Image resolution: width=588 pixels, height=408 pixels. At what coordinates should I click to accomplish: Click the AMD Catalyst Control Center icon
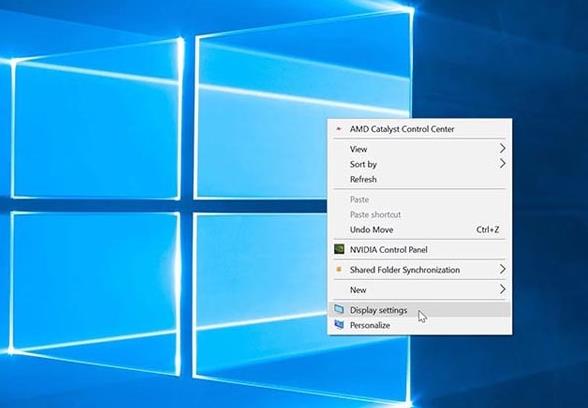coord(339,129)
